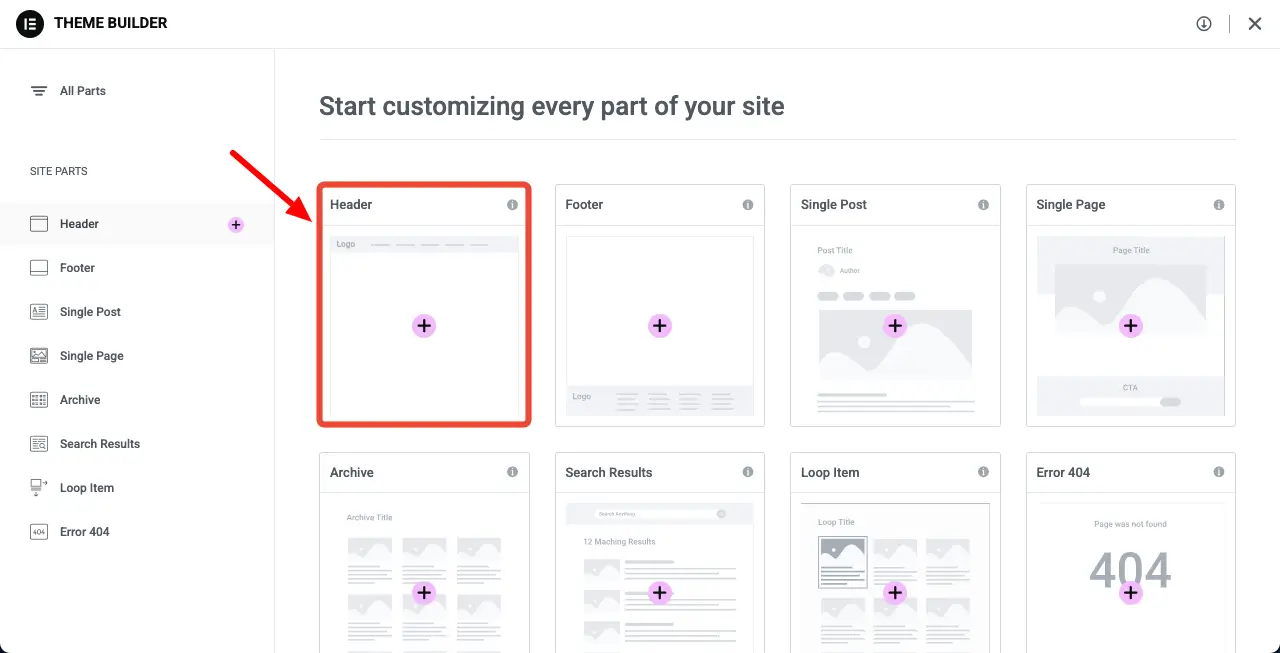This screenshot has width=1280, height=653.
Task: Click info icon on Error 404 card
Action: click(x=1219, y=472)
